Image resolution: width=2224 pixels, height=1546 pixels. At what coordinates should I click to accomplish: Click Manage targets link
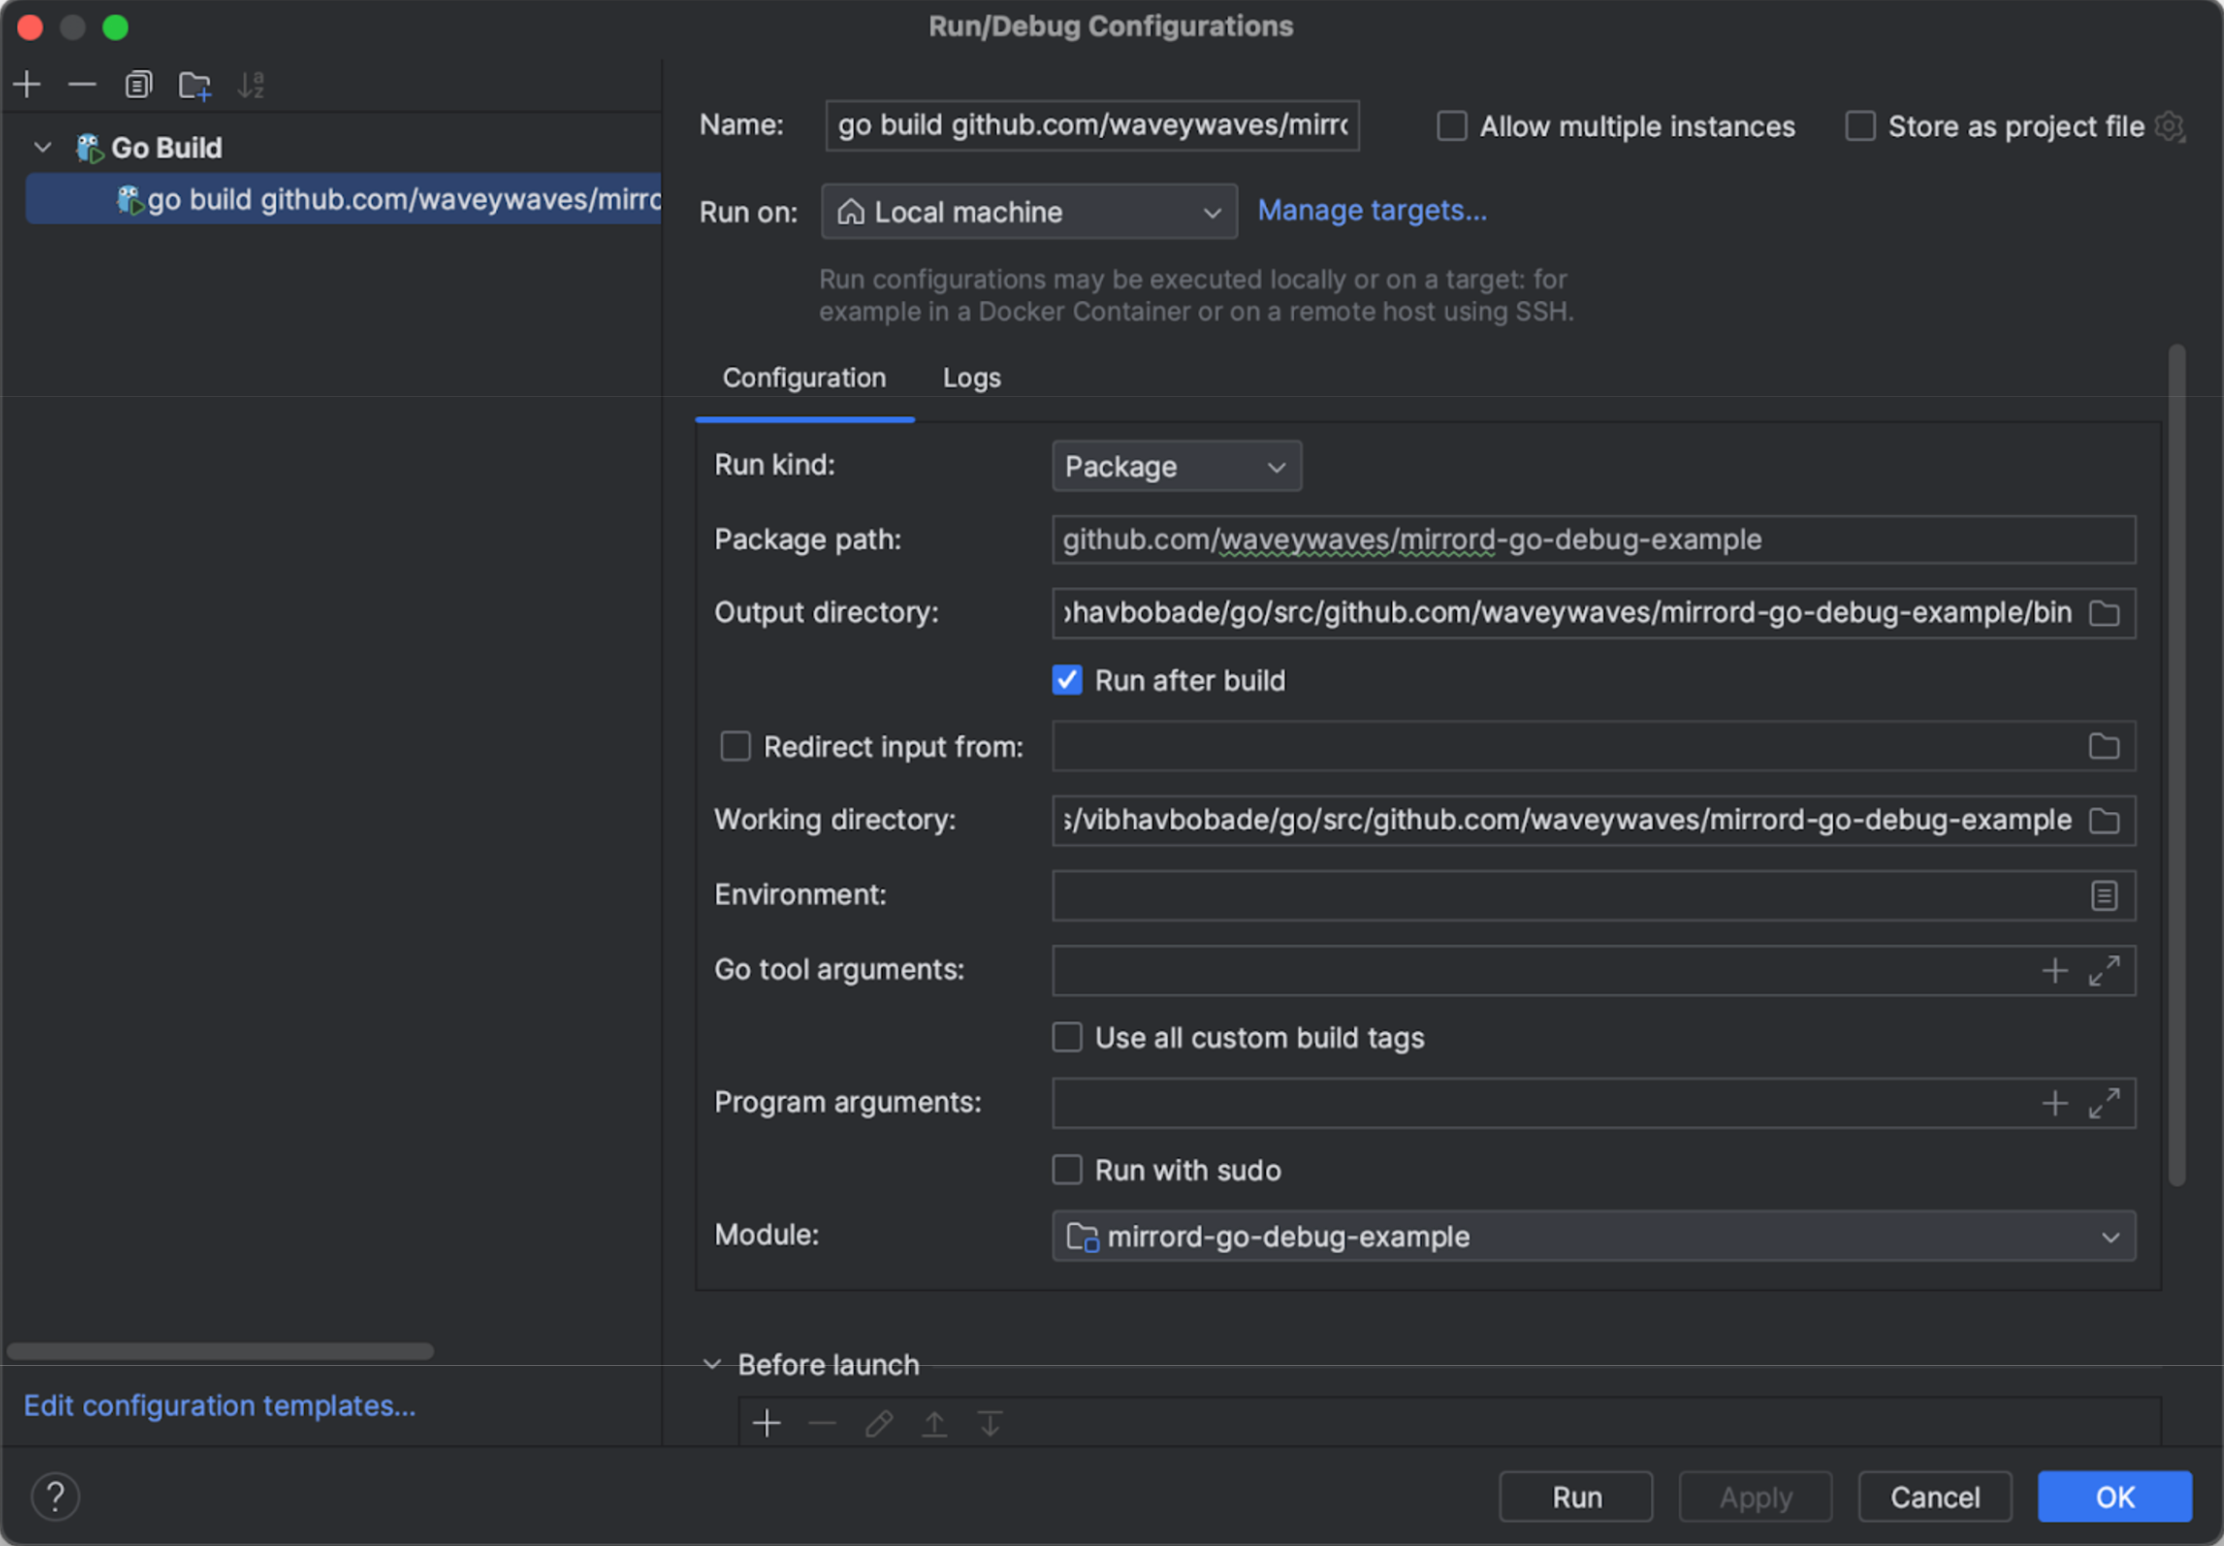pyautogui.click(x=1371, y=211)
